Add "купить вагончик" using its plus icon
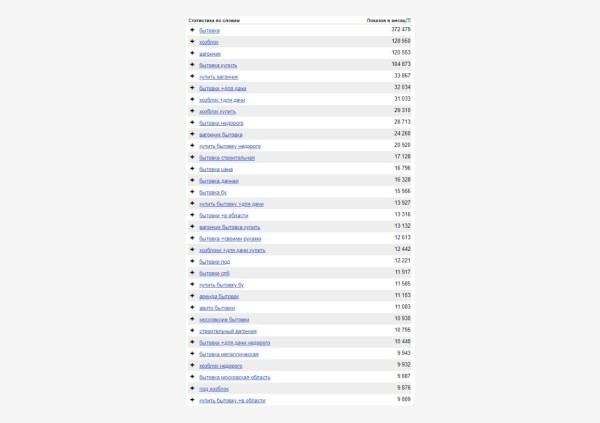Image resolution: width=600 pixels, height=423 pixels. pos(192,76)
